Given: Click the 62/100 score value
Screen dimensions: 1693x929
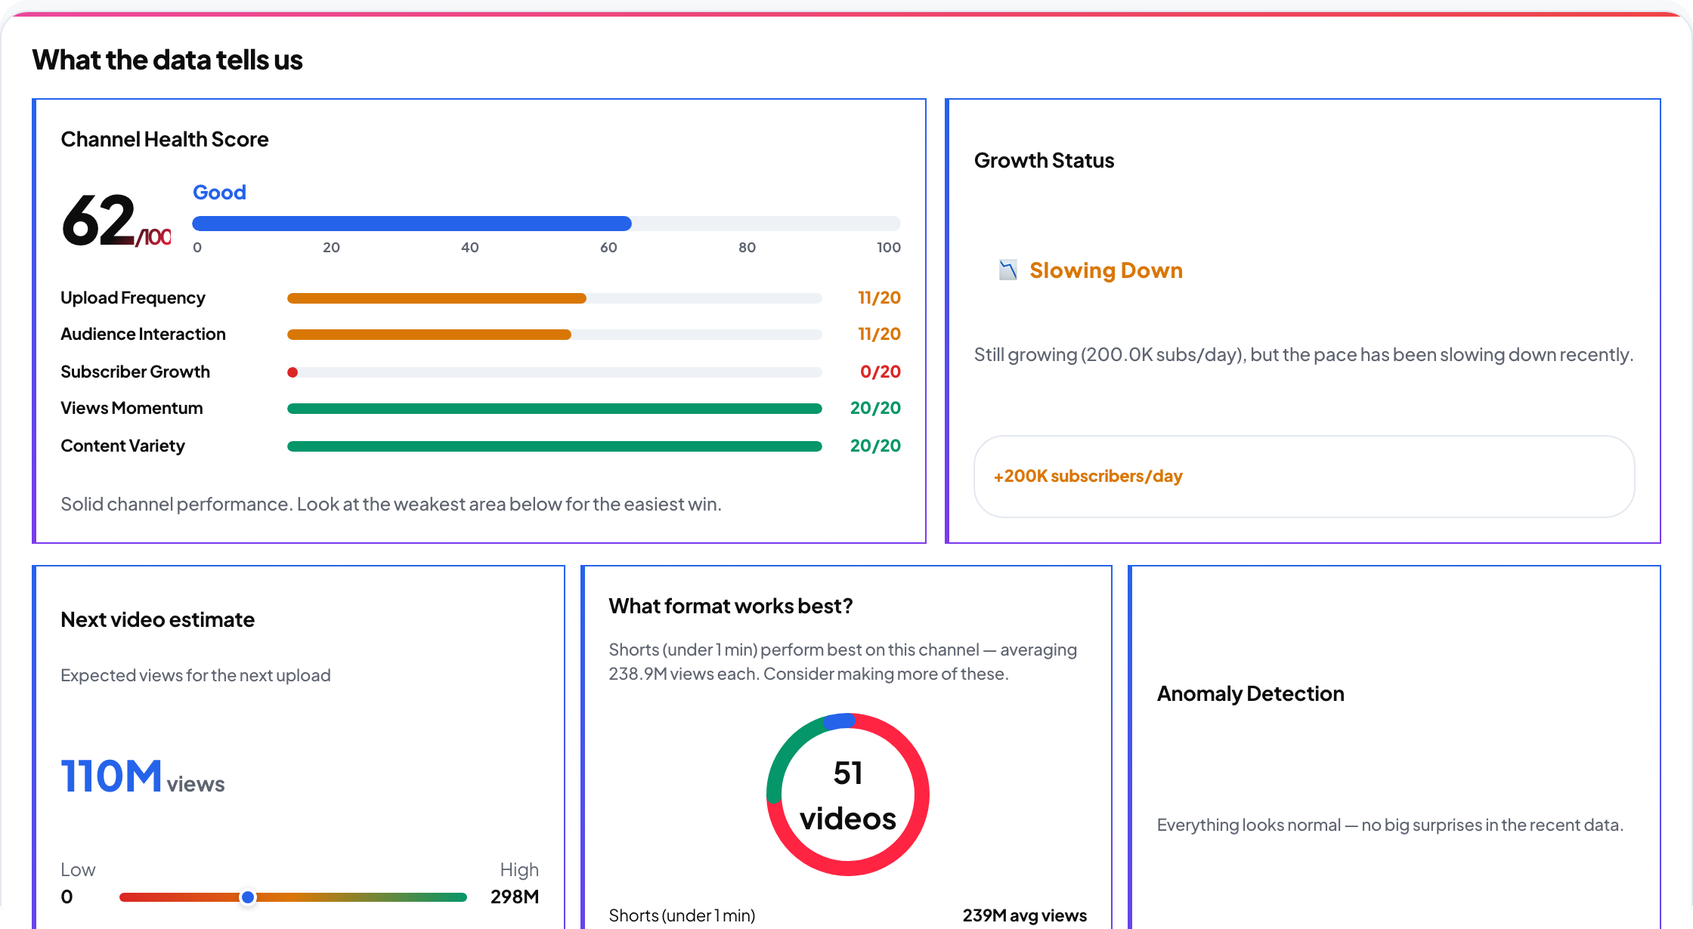Looking at the screenshot, I should [x=116, y=221].
